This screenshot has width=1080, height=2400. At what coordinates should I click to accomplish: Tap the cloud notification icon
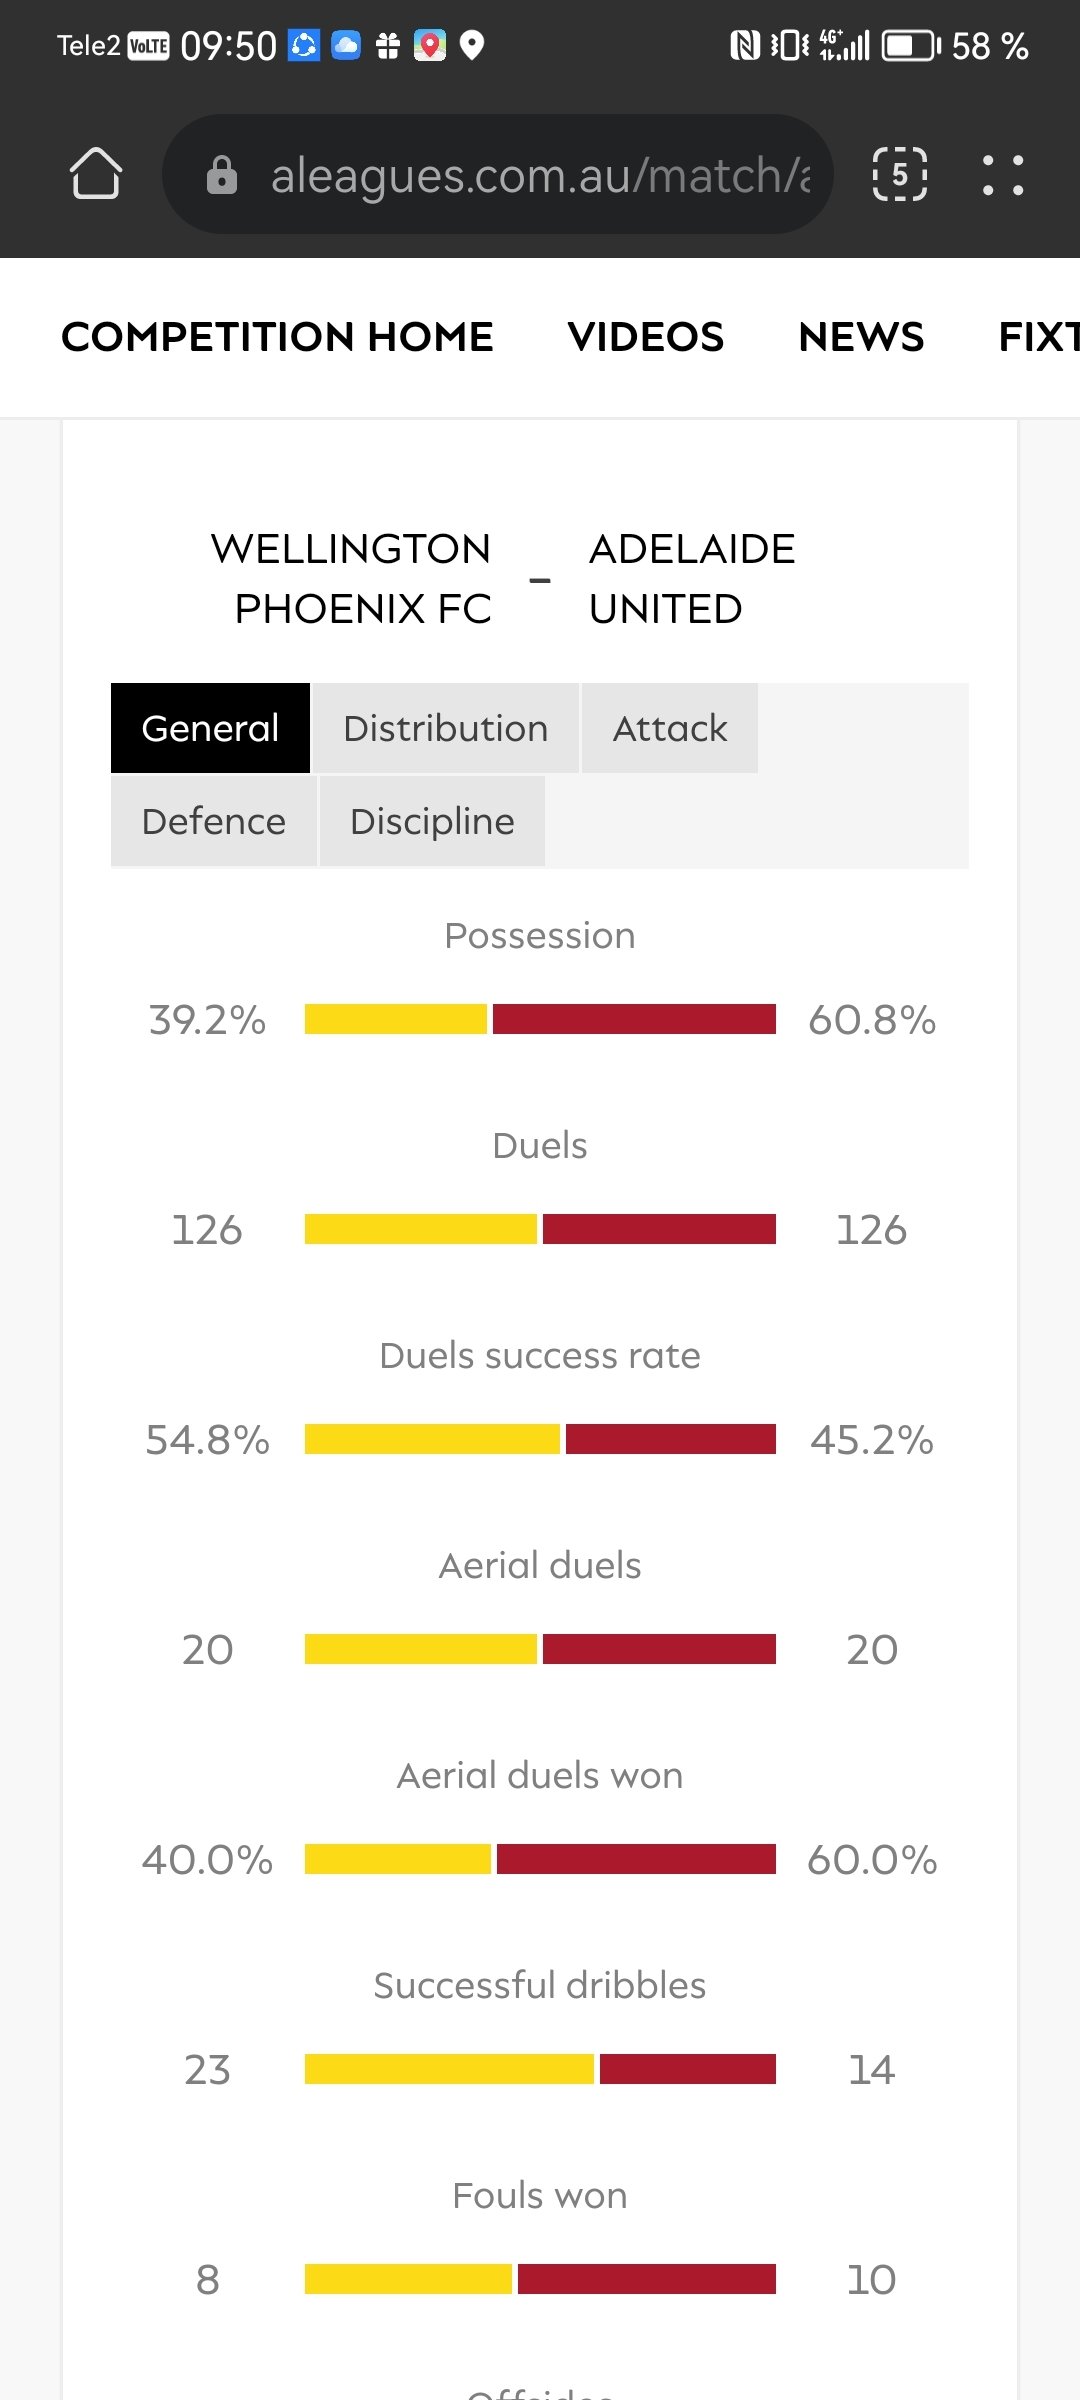(x=346, y=46)
